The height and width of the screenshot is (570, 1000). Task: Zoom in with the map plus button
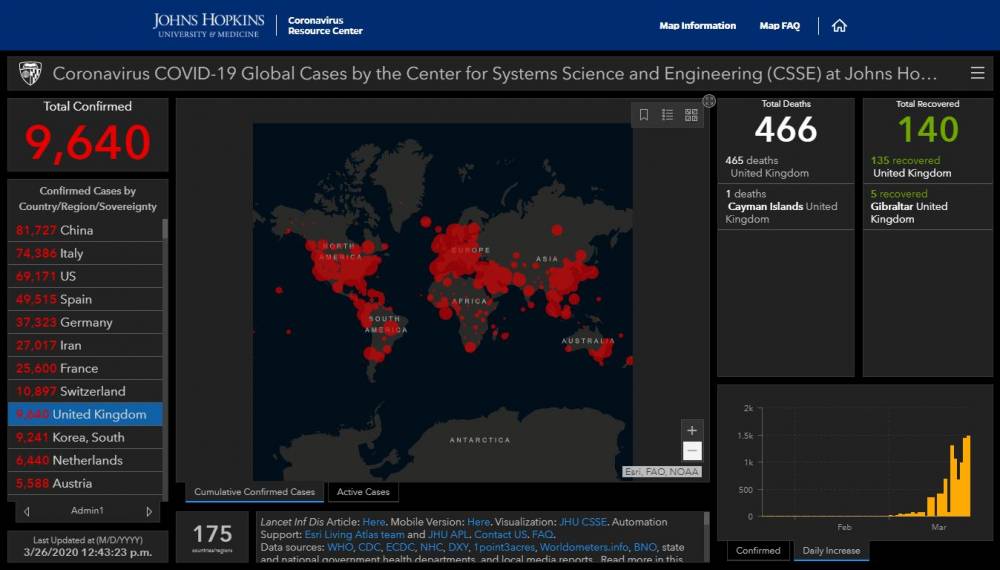point(692,430)
